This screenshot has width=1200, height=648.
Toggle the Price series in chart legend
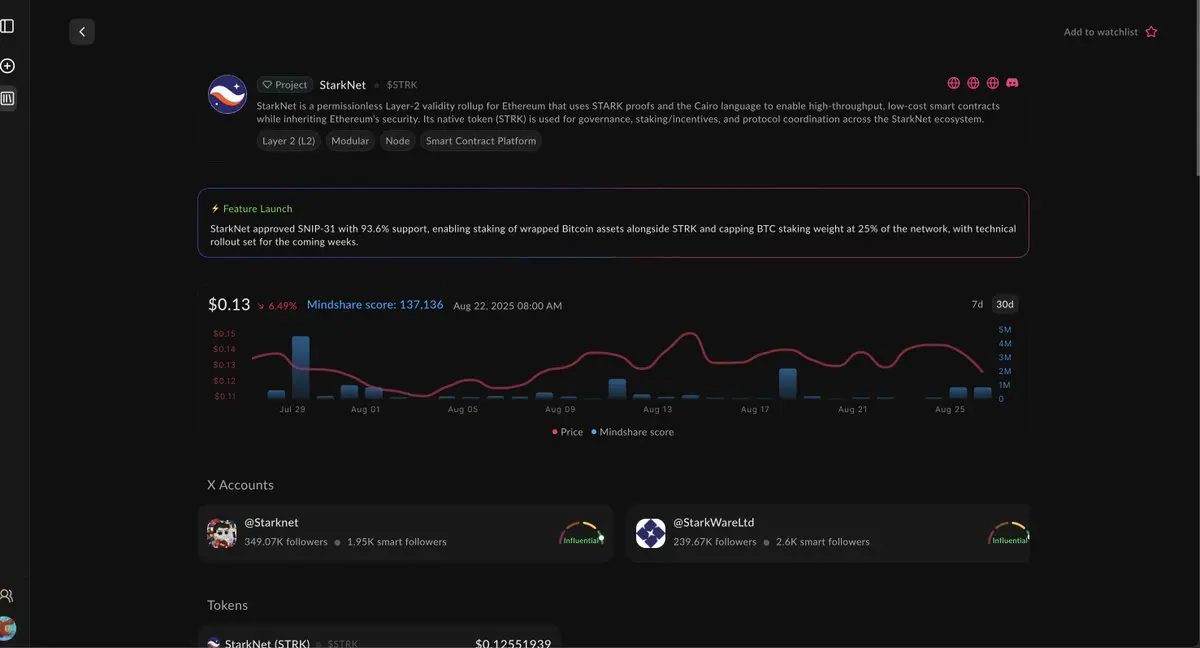567,432
